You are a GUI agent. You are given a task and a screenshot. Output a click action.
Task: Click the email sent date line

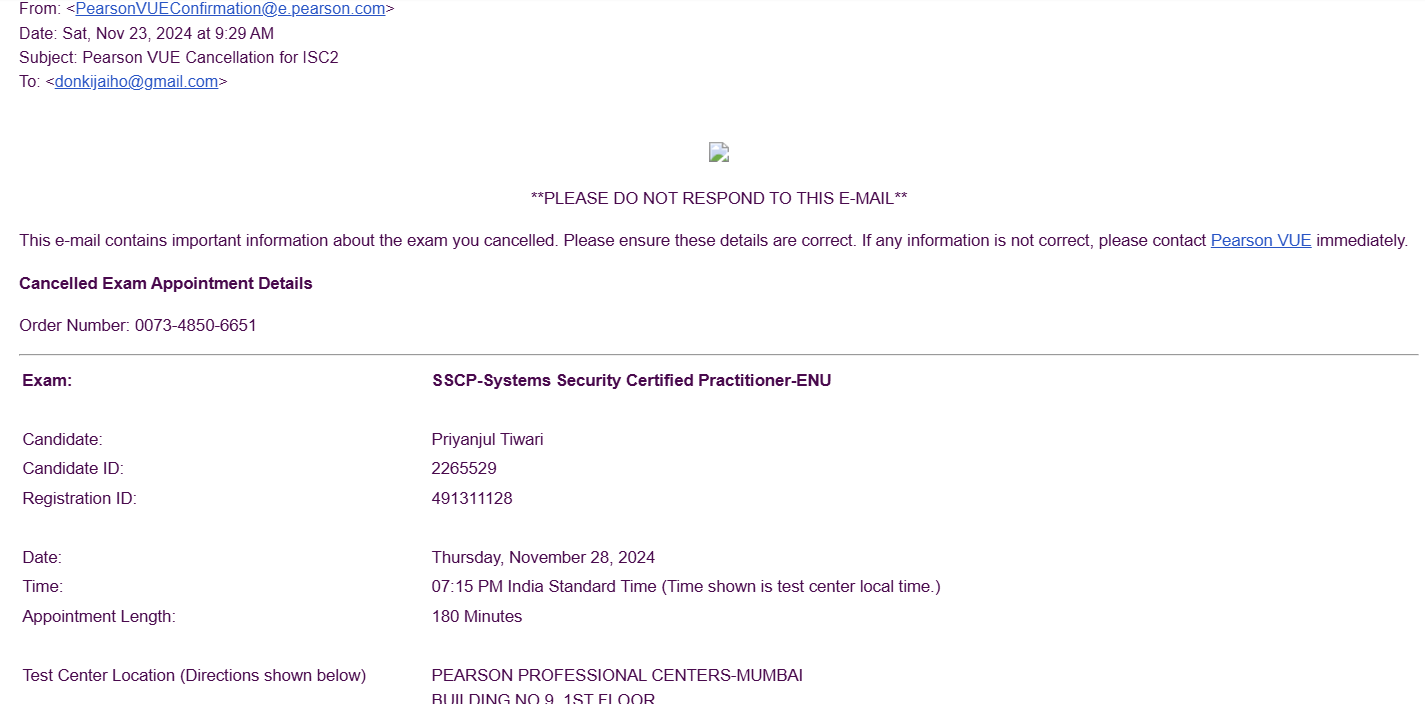point(146,33)
